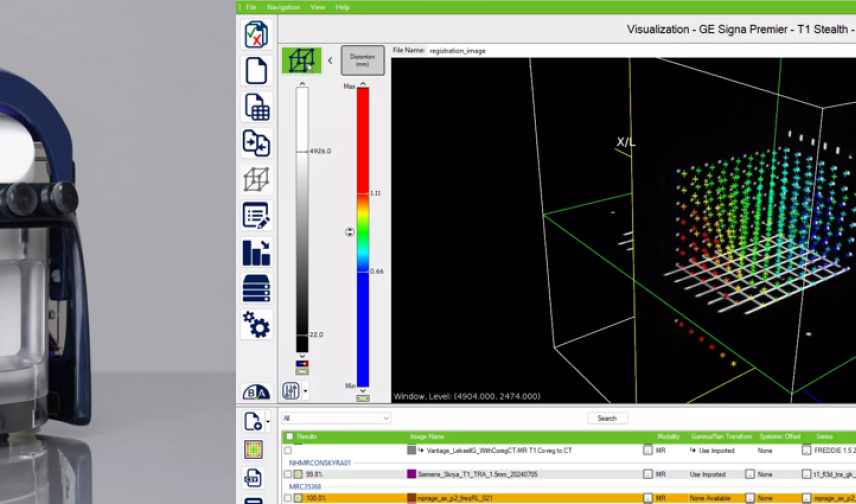Viewport: 856px width, 504px height.
Task: Click the result status icon beside 100.0%
Action: point(298,498)
